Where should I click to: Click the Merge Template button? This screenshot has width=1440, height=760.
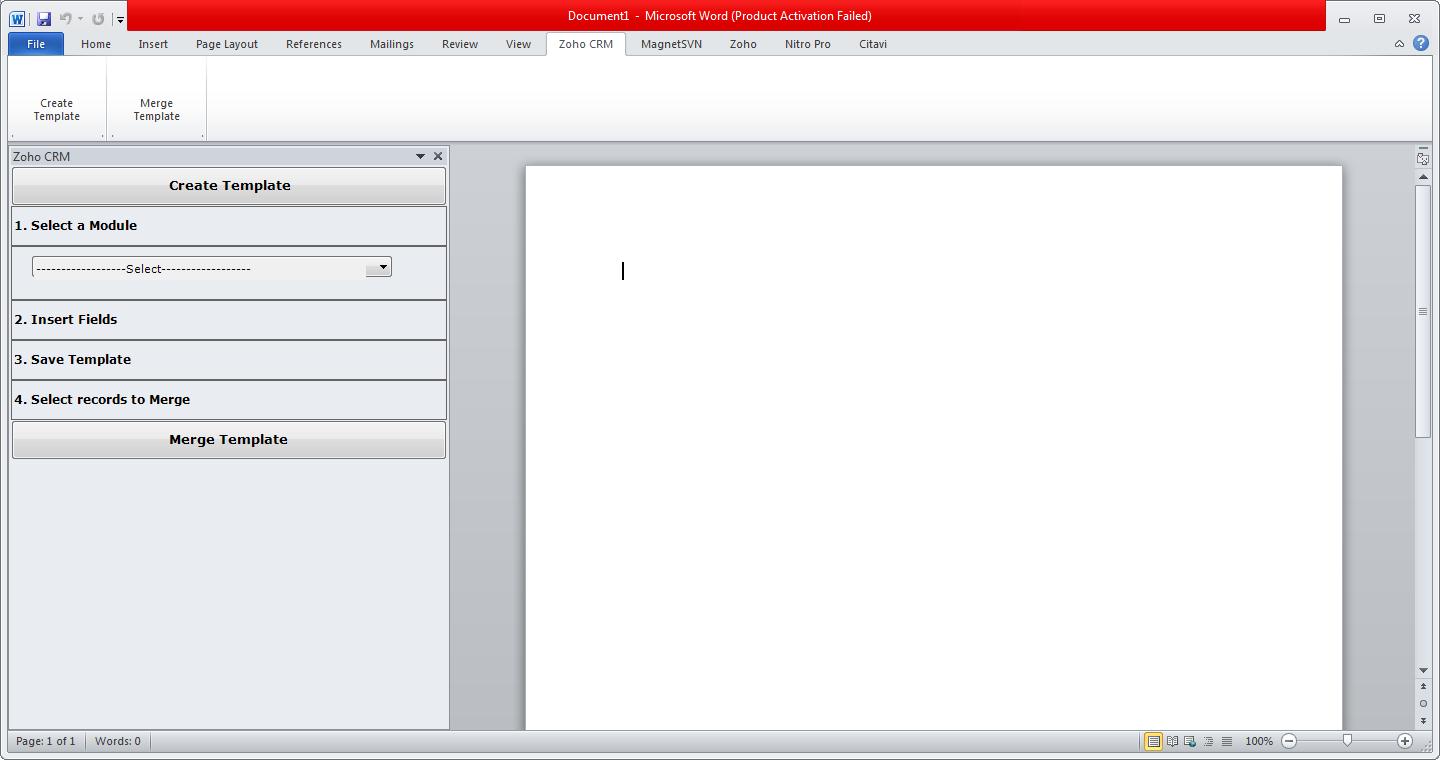point(228,439)
